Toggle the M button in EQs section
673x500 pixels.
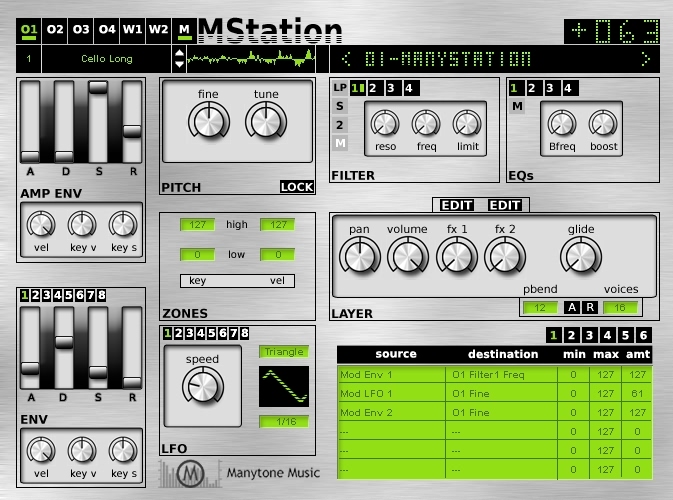point(518,106)
